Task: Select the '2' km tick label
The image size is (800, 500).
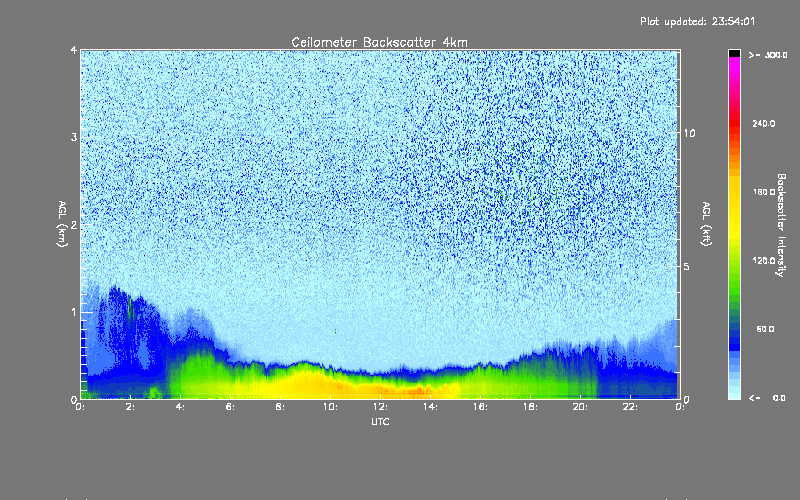Action: (x=74, y=224)
